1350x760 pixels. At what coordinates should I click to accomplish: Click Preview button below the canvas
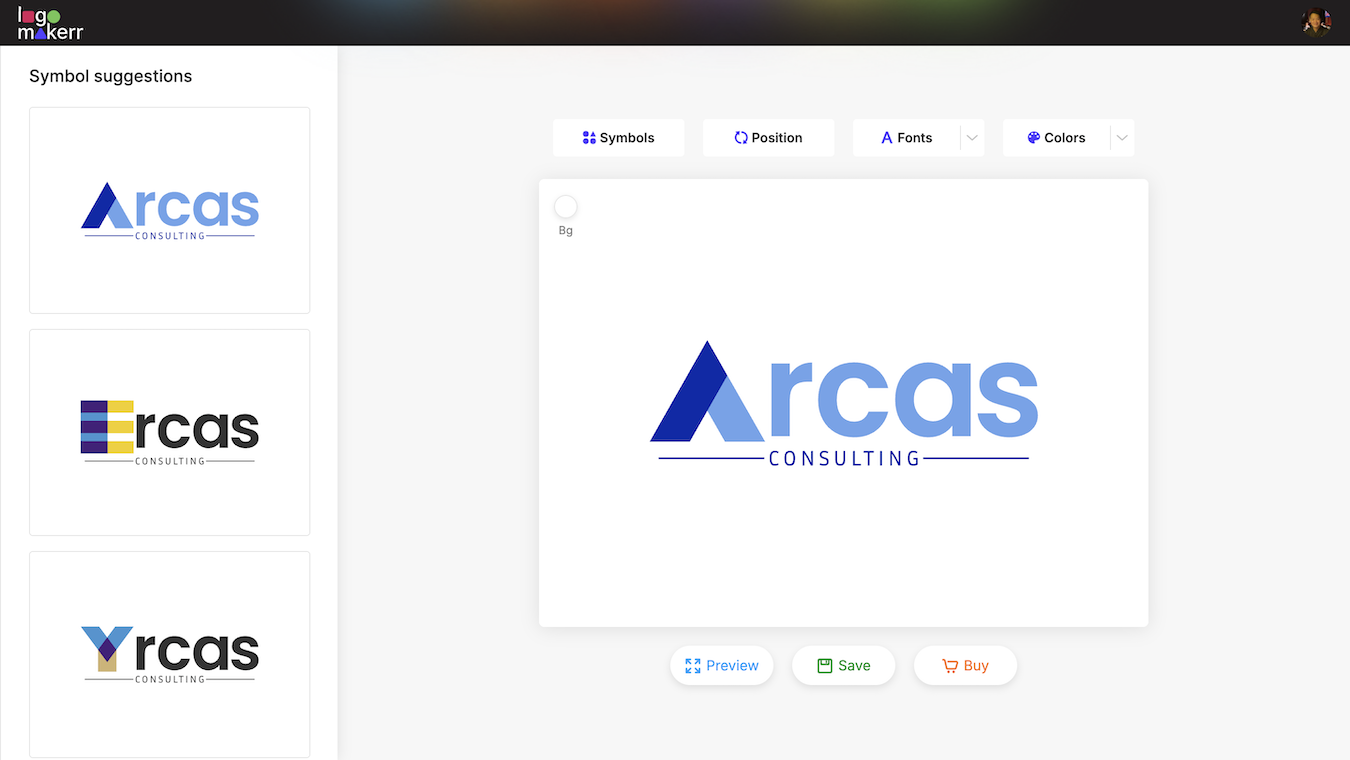point(721,666)
